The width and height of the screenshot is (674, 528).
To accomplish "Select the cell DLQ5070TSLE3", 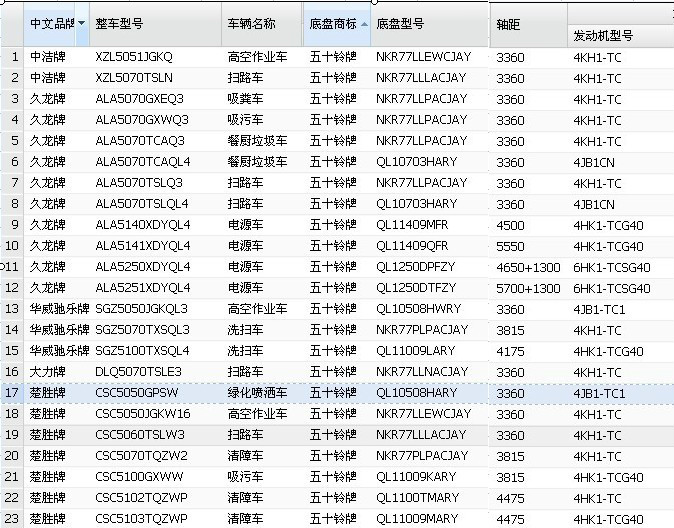I will coord(139,372).
